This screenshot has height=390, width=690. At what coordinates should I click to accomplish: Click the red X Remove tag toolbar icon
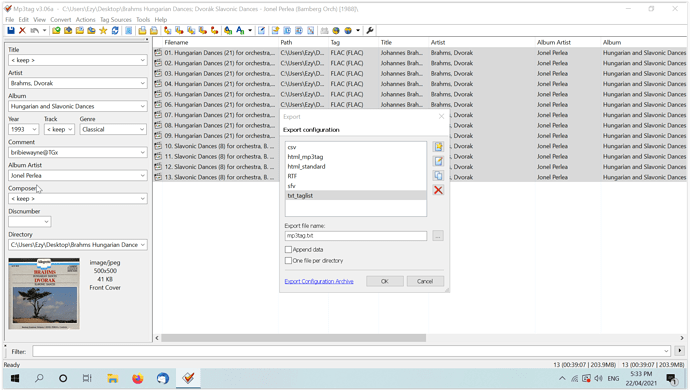pyautogui.click(x=22, y=30)
